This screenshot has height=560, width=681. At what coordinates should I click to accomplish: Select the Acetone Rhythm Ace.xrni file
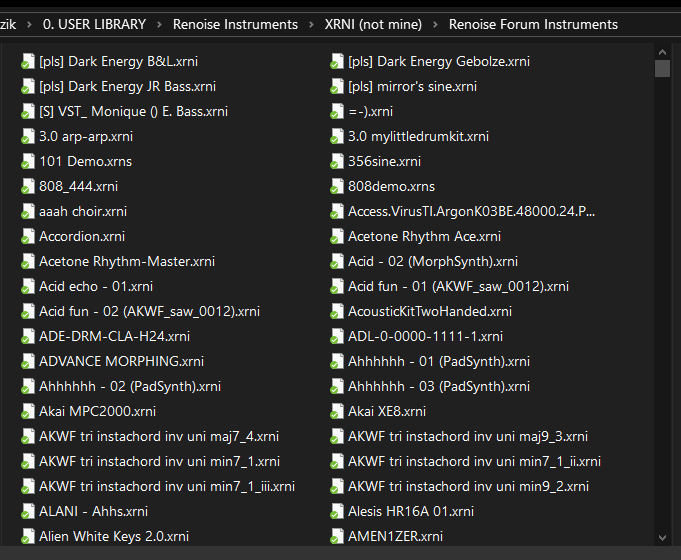click(x=424, y=237)
